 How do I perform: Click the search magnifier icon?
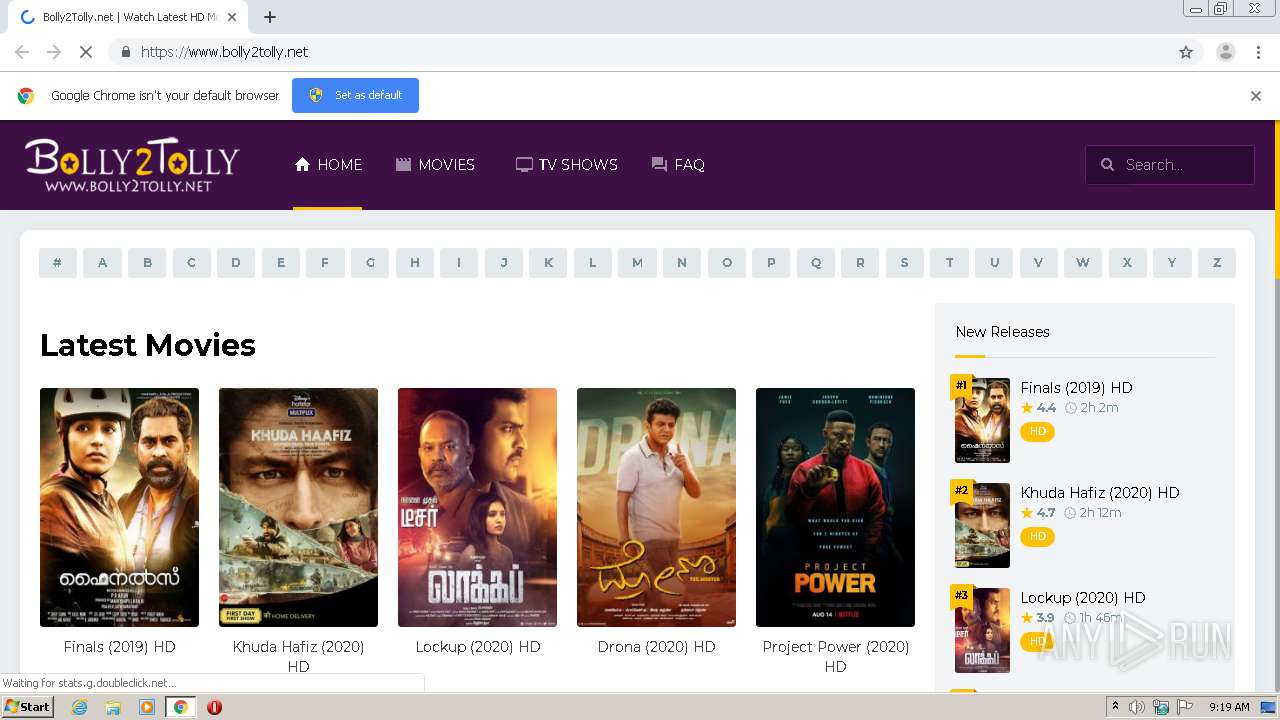1107,165
